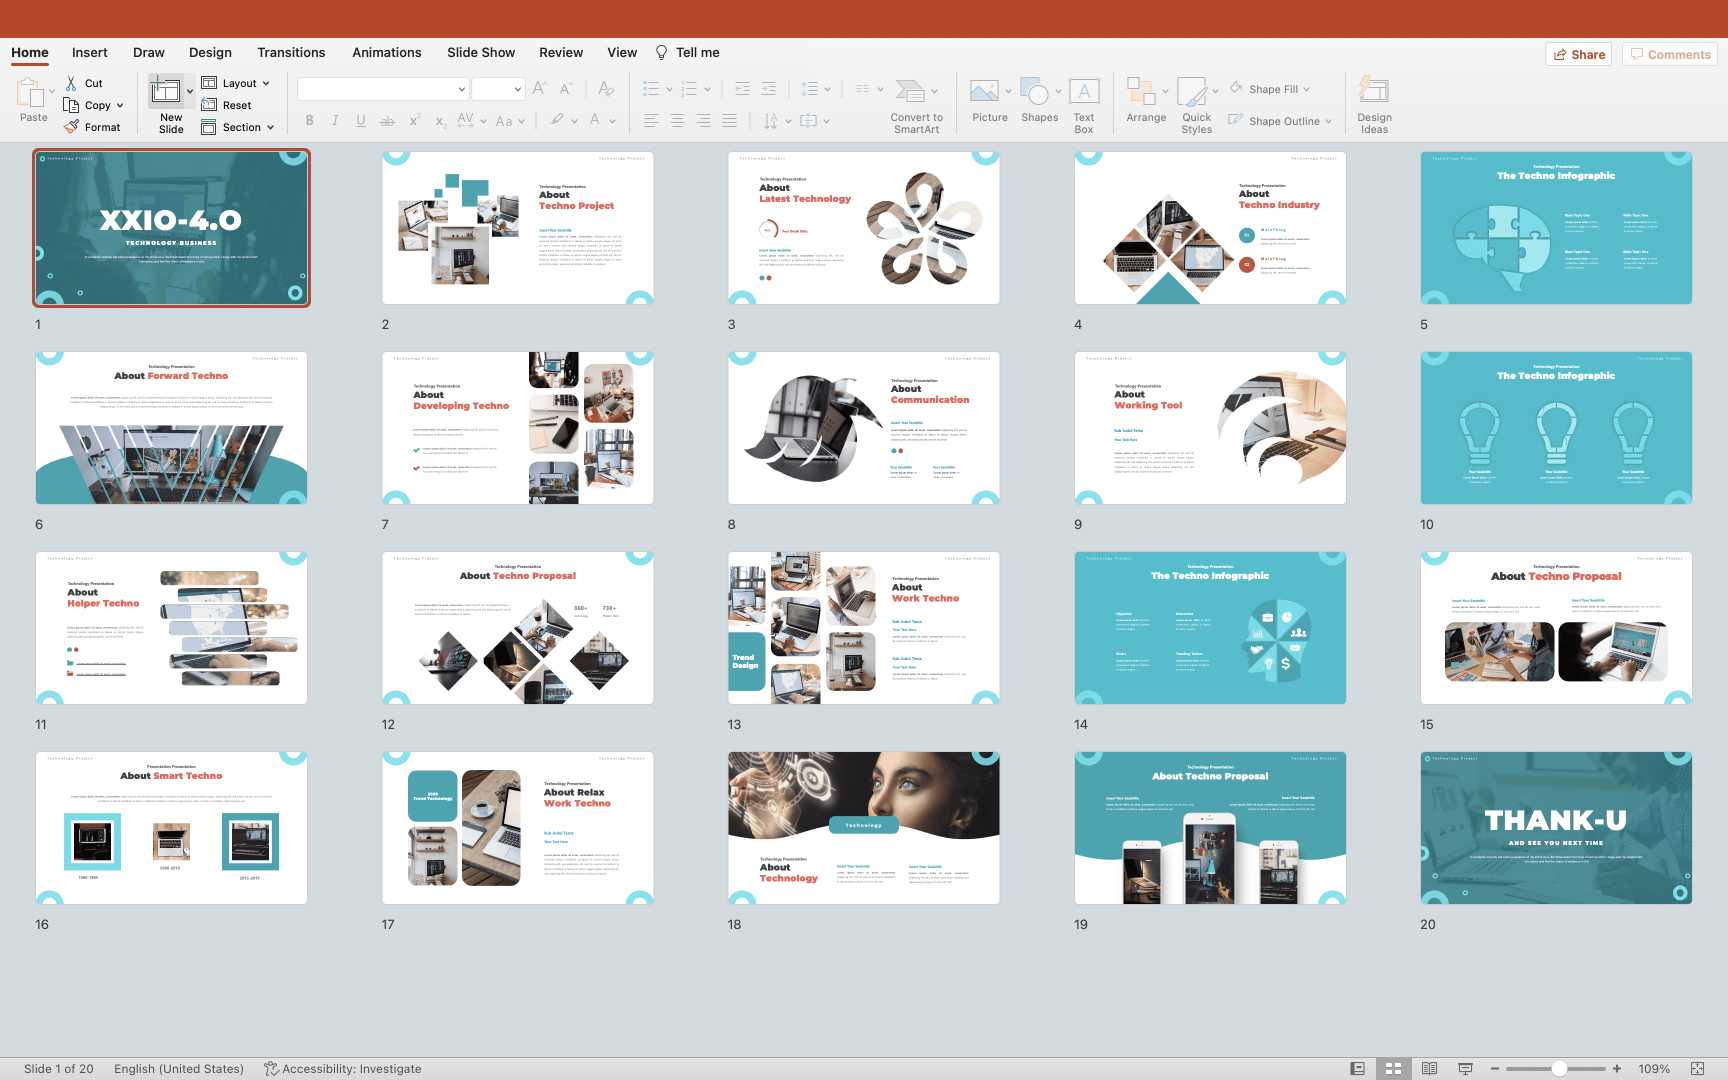Insert a New Slide
The image size is (1728, 1080).
166,92
